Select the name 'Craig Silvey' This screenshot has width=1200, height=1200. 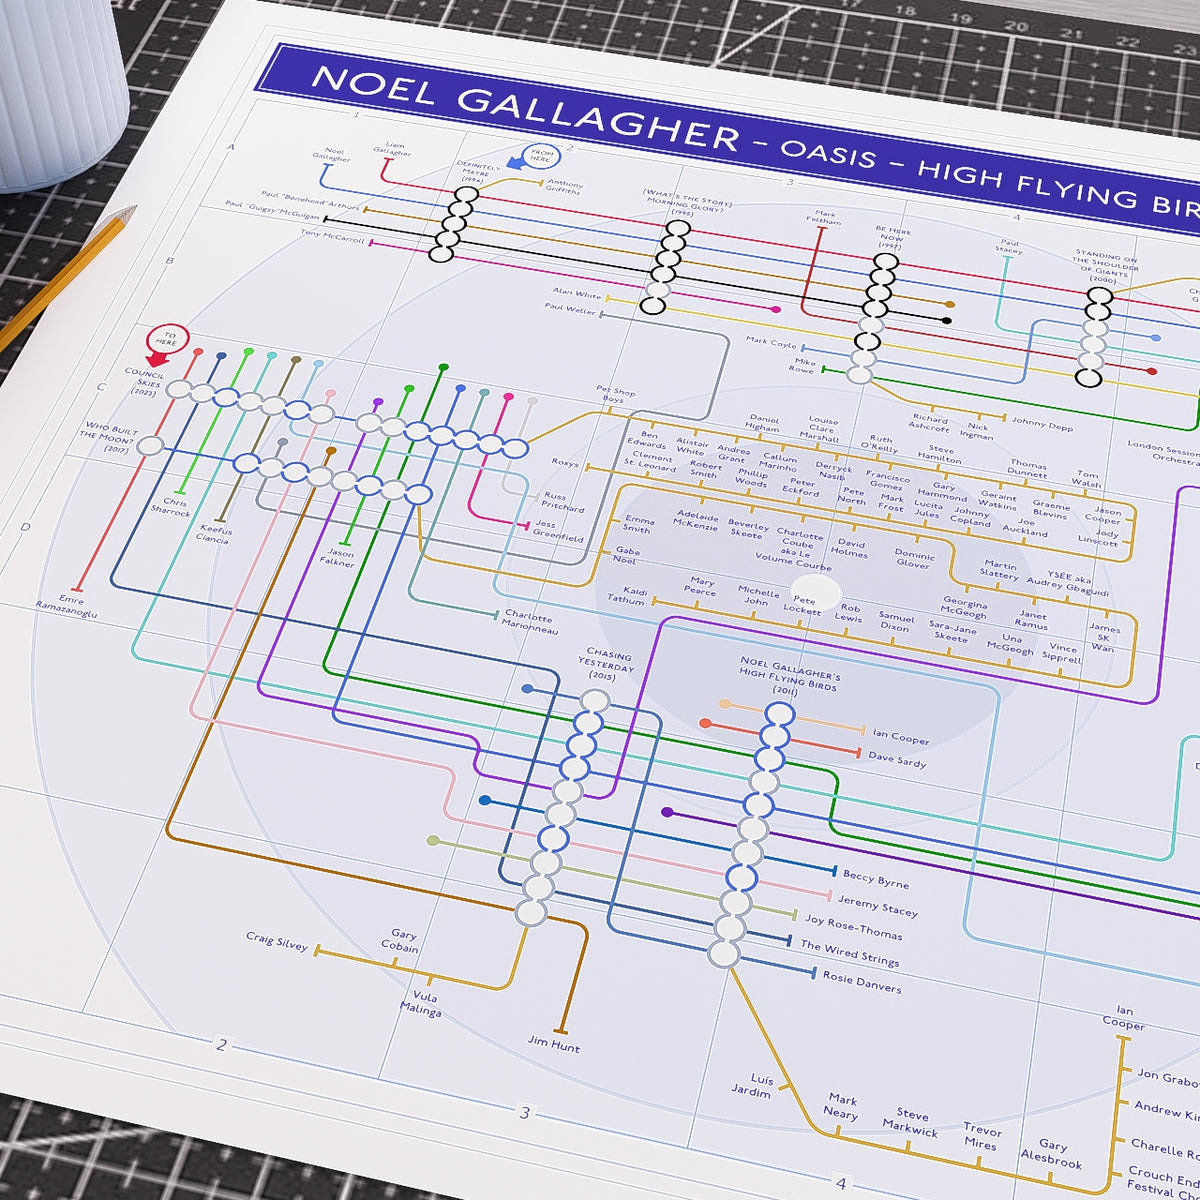[277, 941]
